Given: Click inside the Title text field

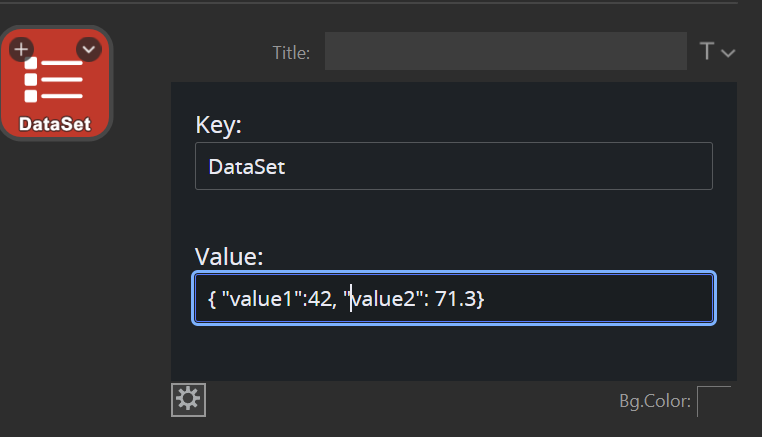Looking at the screenshot, I should (505, 52).
